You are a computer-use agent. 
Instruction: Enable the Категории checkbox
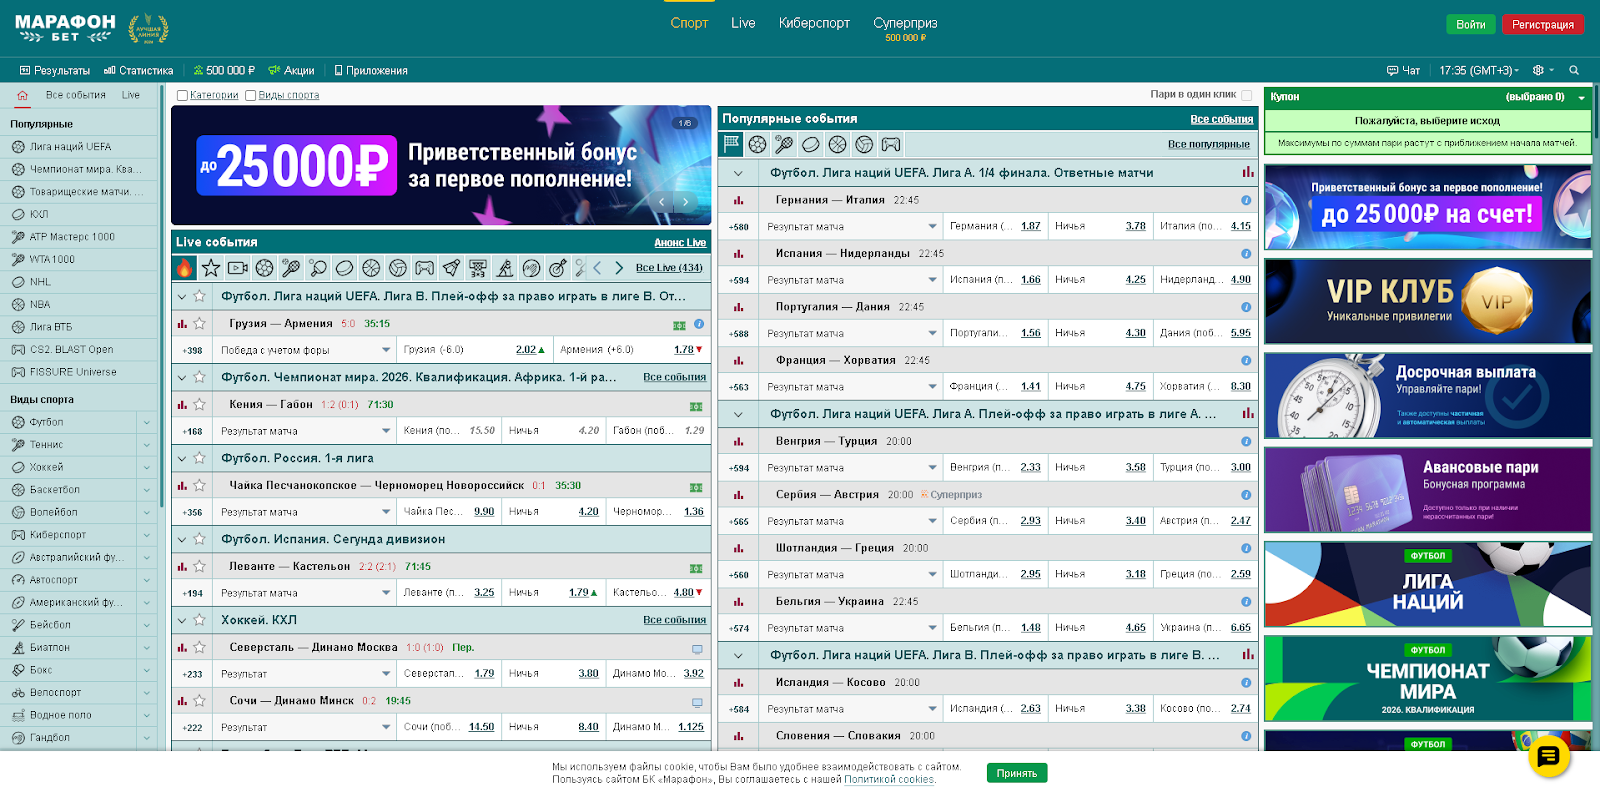click(x=182, y=96)
